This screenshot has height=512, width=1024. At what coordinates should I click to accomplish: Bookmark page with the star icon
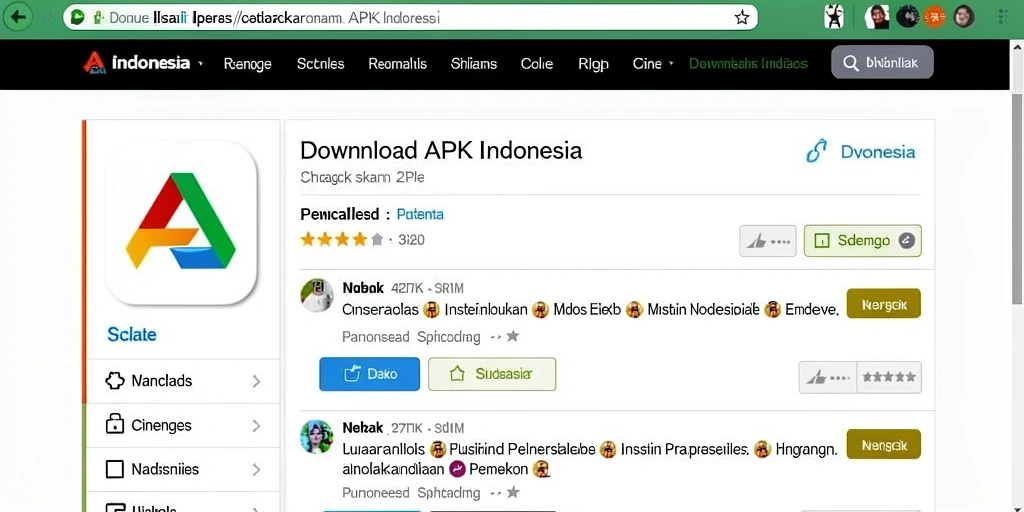pyautogui.click(x=741, y=18)
